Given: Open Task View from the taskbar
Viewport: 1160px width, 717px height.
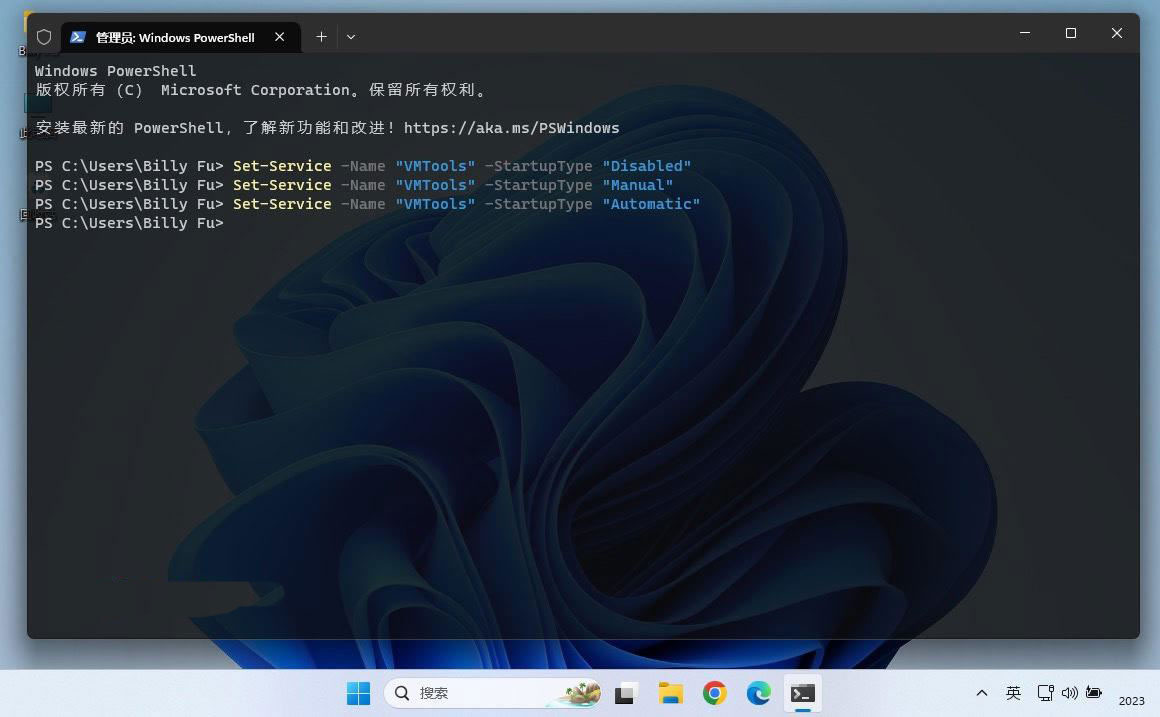Looking at the screenshot, I should [627, 693].
